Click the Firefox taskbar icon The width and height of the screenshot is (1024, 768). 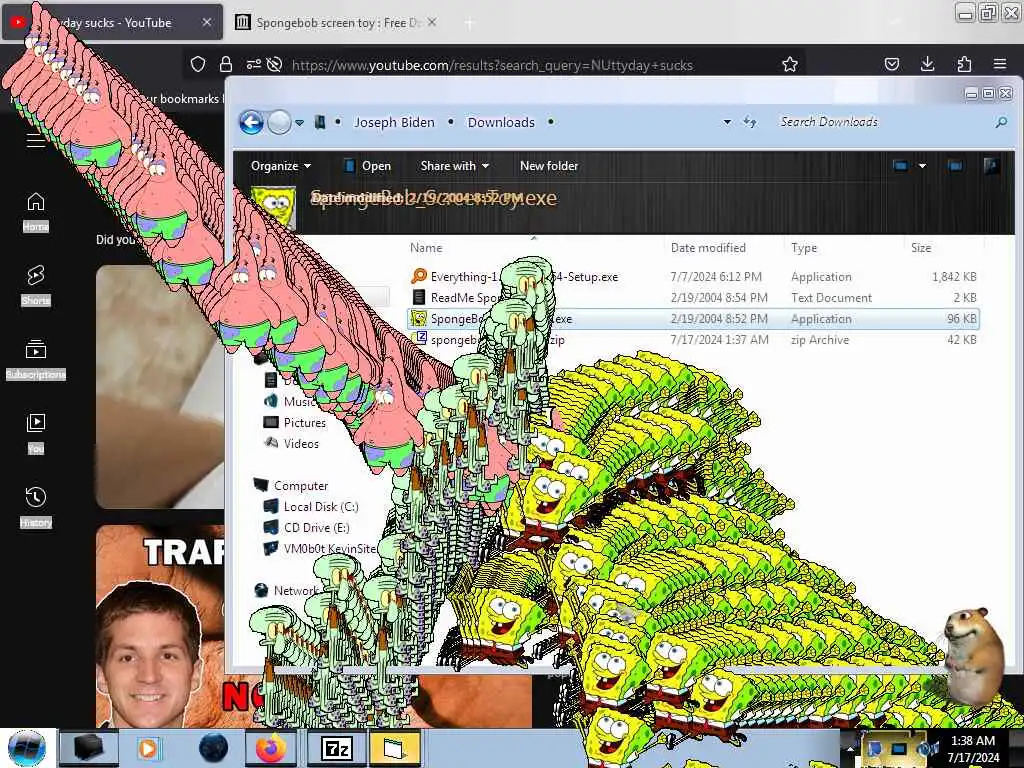[x=271, y=748]
